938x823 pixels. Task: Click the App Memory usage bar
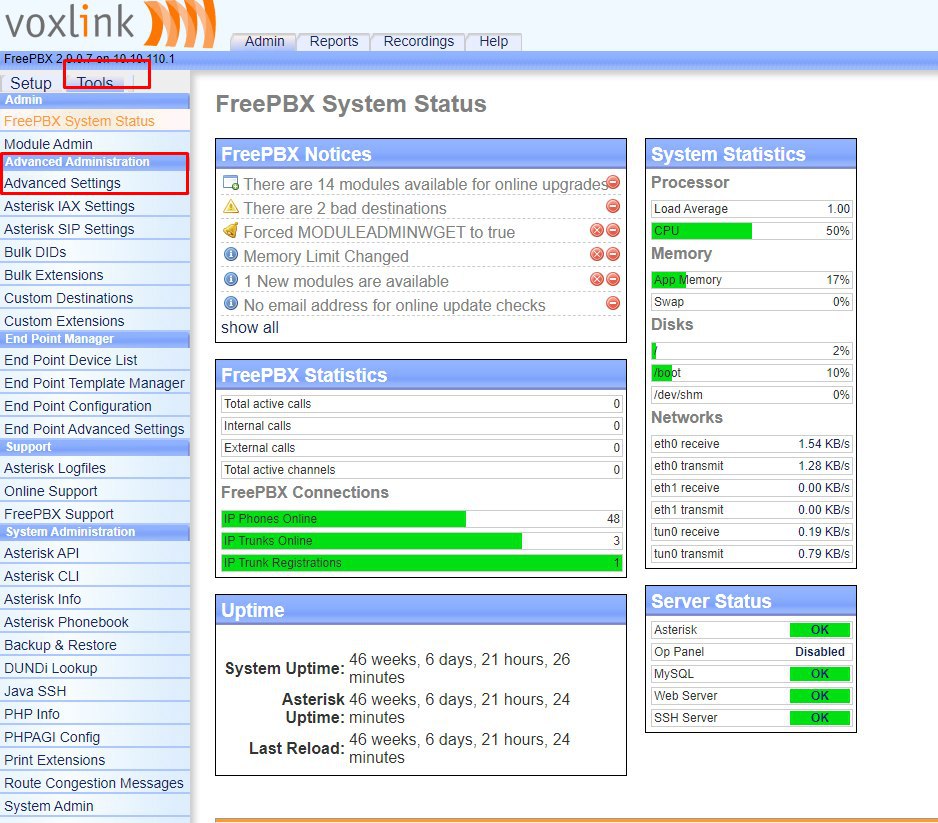coord(751,280)
